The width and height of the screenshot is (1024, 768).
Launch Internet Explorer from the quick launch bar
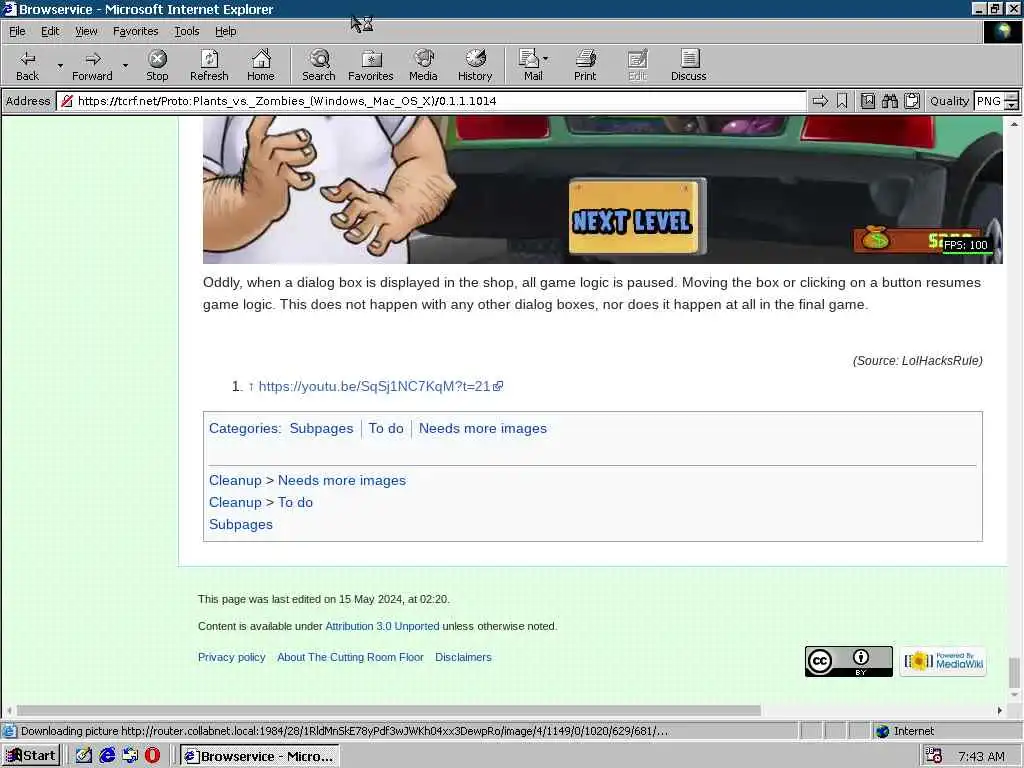pos(107,756)
